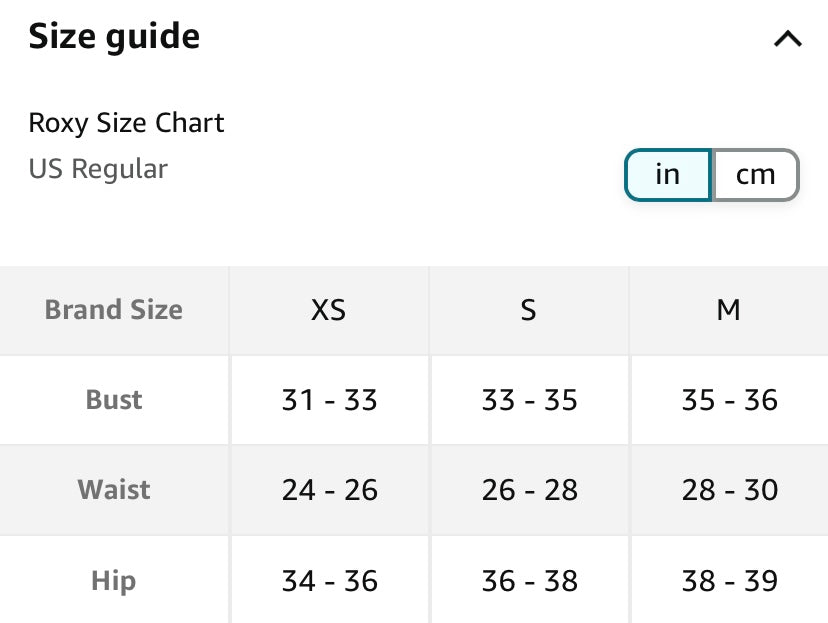Select the M column header

[x=729, y=310]
